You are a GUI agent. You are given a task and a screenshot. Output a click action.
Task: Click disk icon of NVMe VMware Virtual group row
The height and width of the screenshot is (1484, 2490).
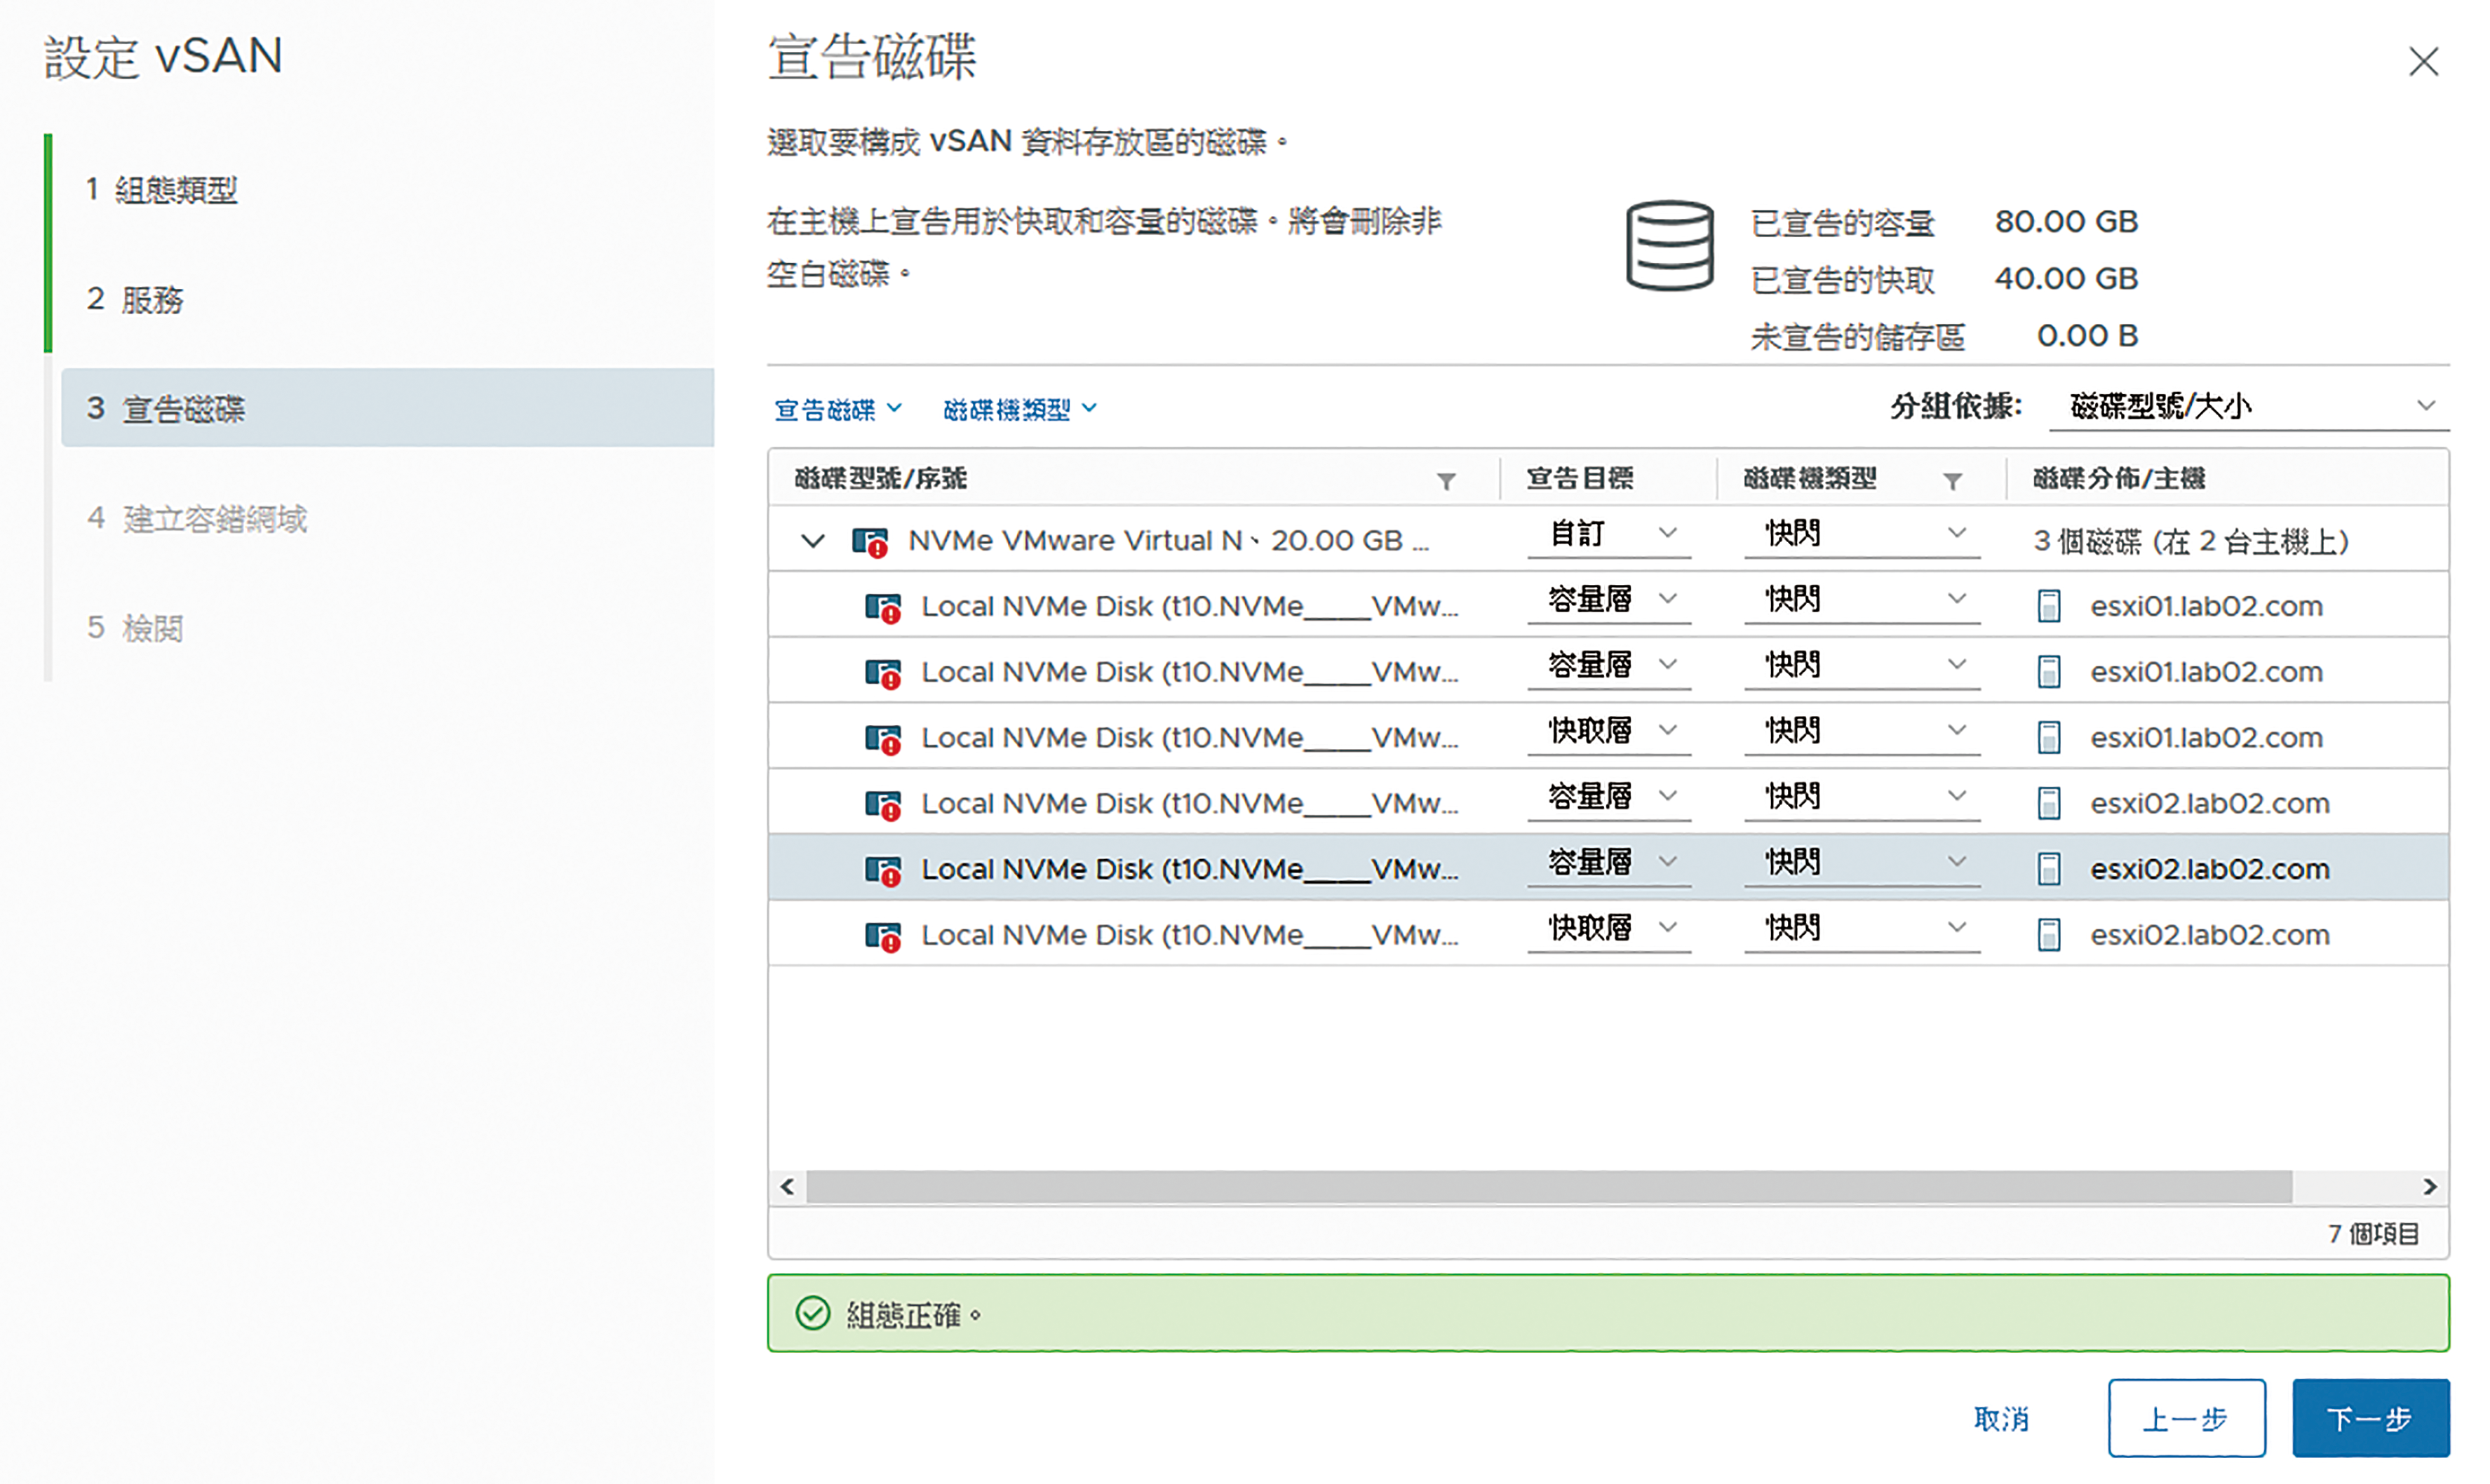(x=870, y=542)
